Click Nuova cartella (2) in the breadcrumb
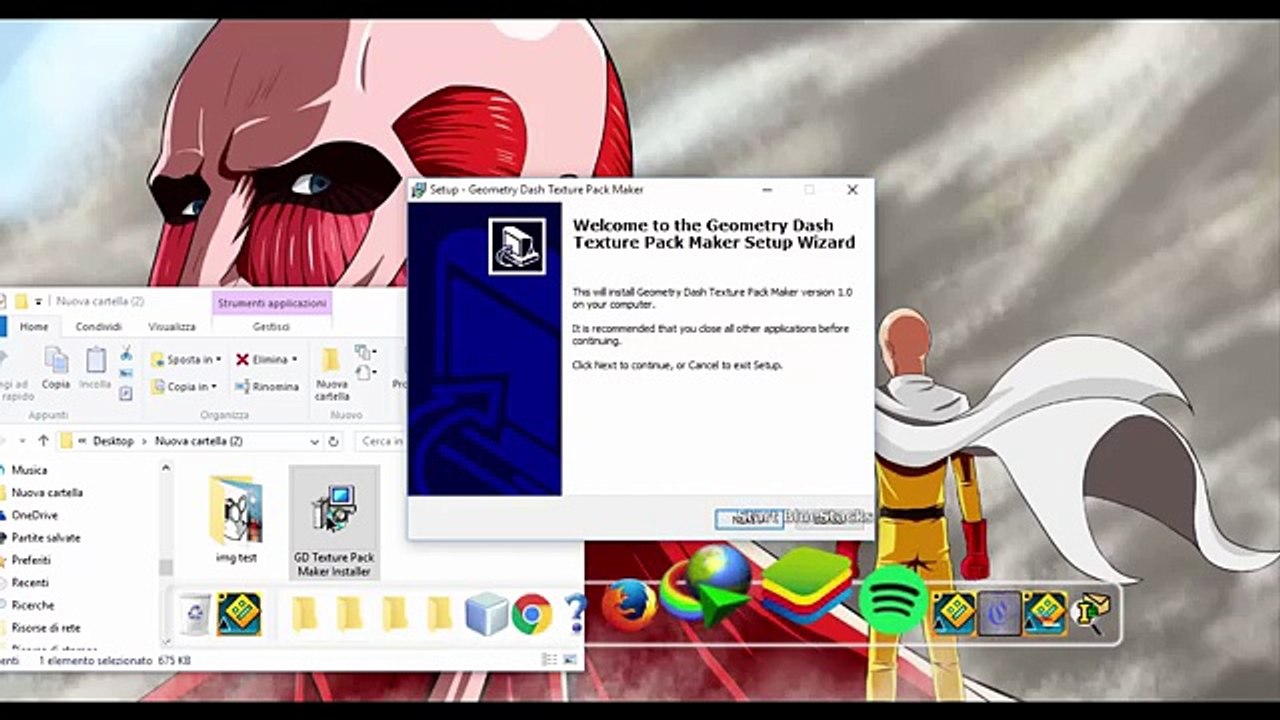1280x720 pixels. click(x=199, y=441)
